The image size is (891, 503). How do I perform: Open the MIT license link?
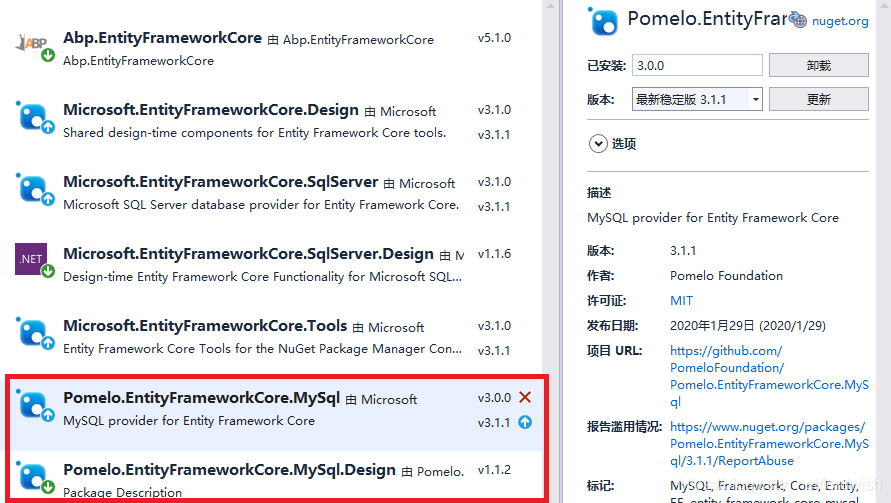(681, 301)
